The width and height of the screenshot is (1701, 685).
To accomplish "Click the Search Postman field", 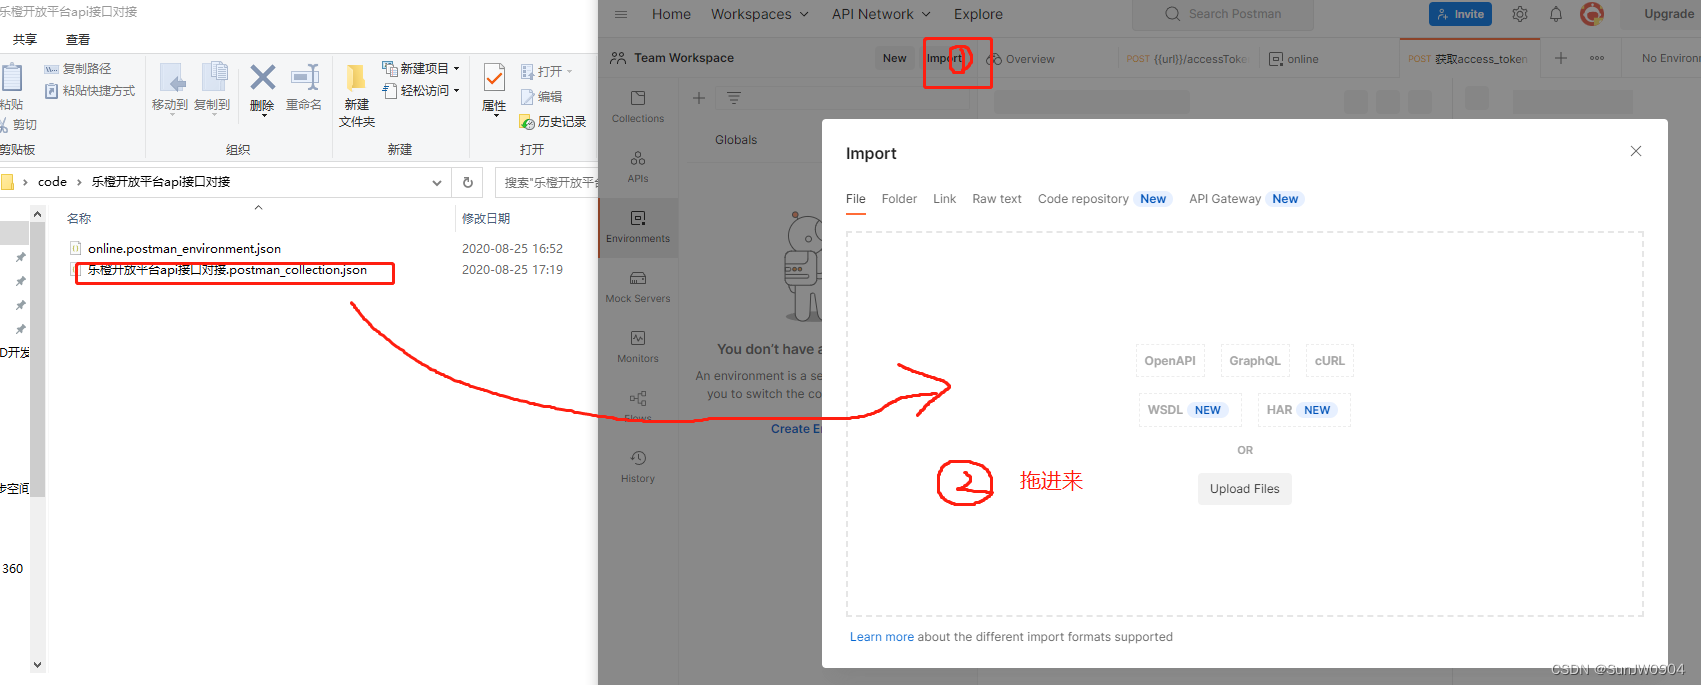I will pyautogui.click(x=1223, y=14).
